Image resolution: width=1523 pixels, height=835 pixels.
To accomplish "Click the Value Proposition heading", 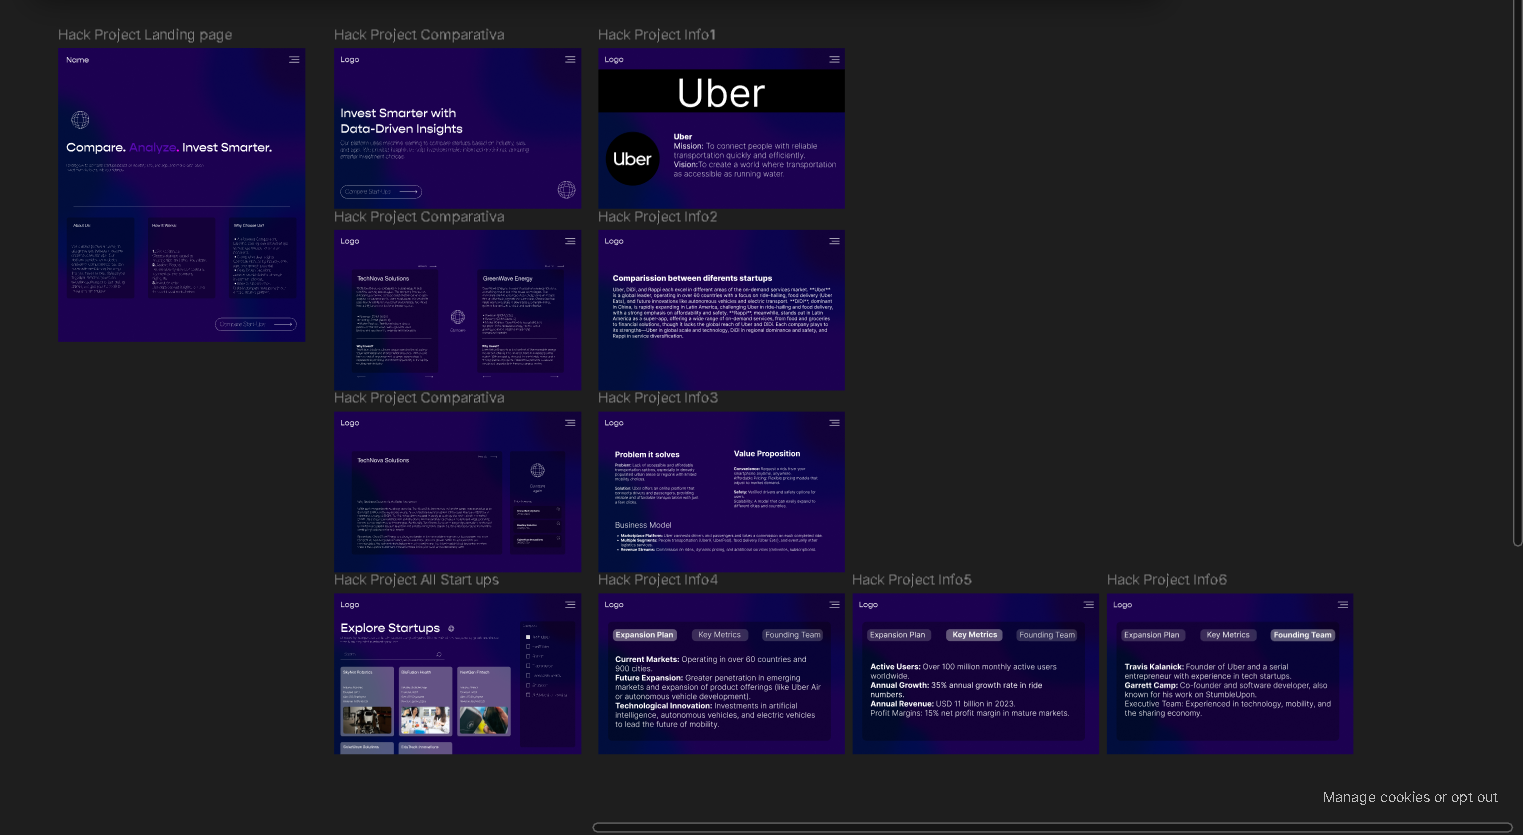I will 767,453.
